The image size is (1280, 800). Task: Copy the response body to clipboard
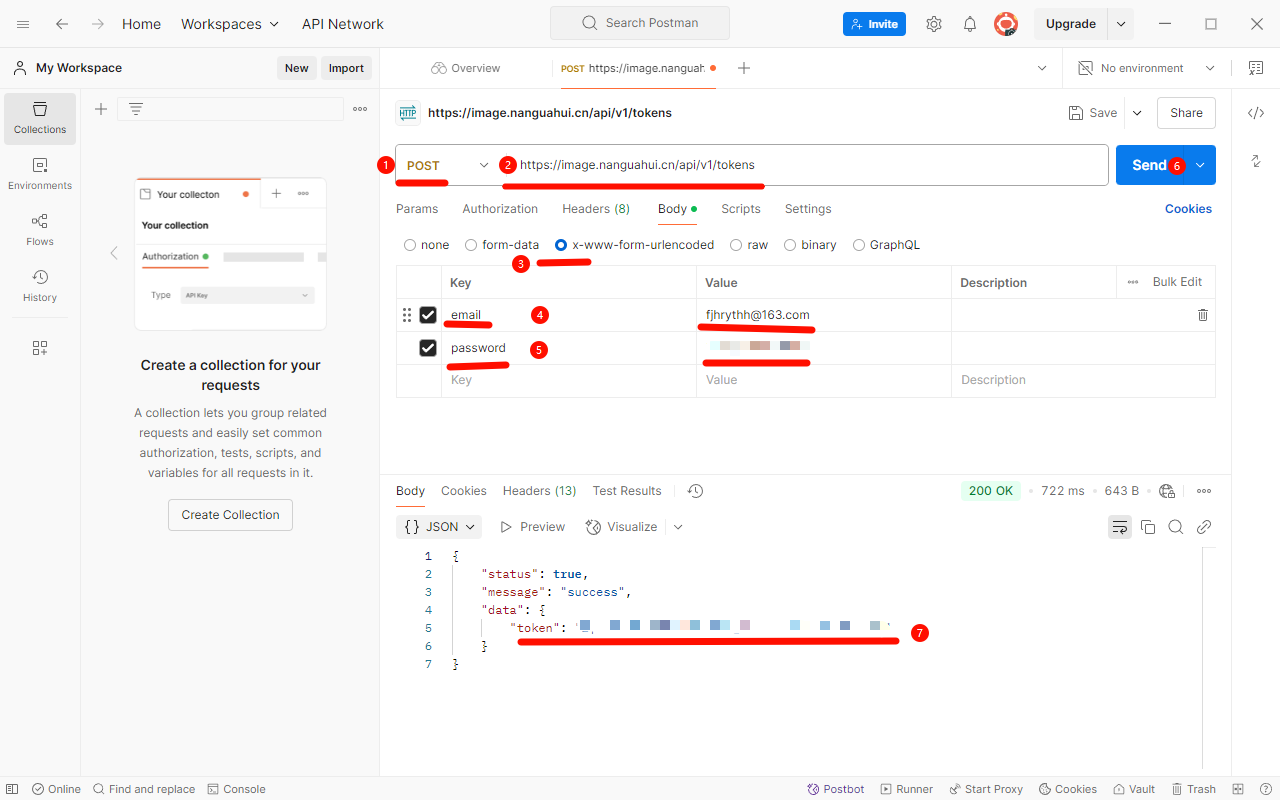[x=1148, y=527]
